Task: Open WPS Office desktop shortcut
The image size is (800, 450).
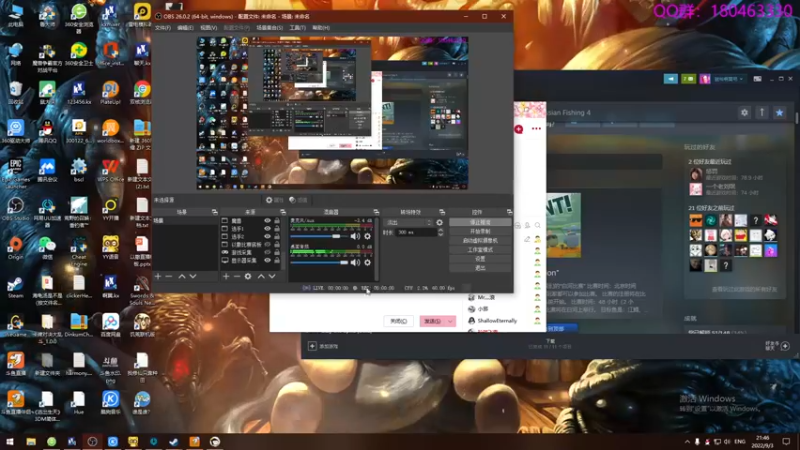Action: coord(110,170)
